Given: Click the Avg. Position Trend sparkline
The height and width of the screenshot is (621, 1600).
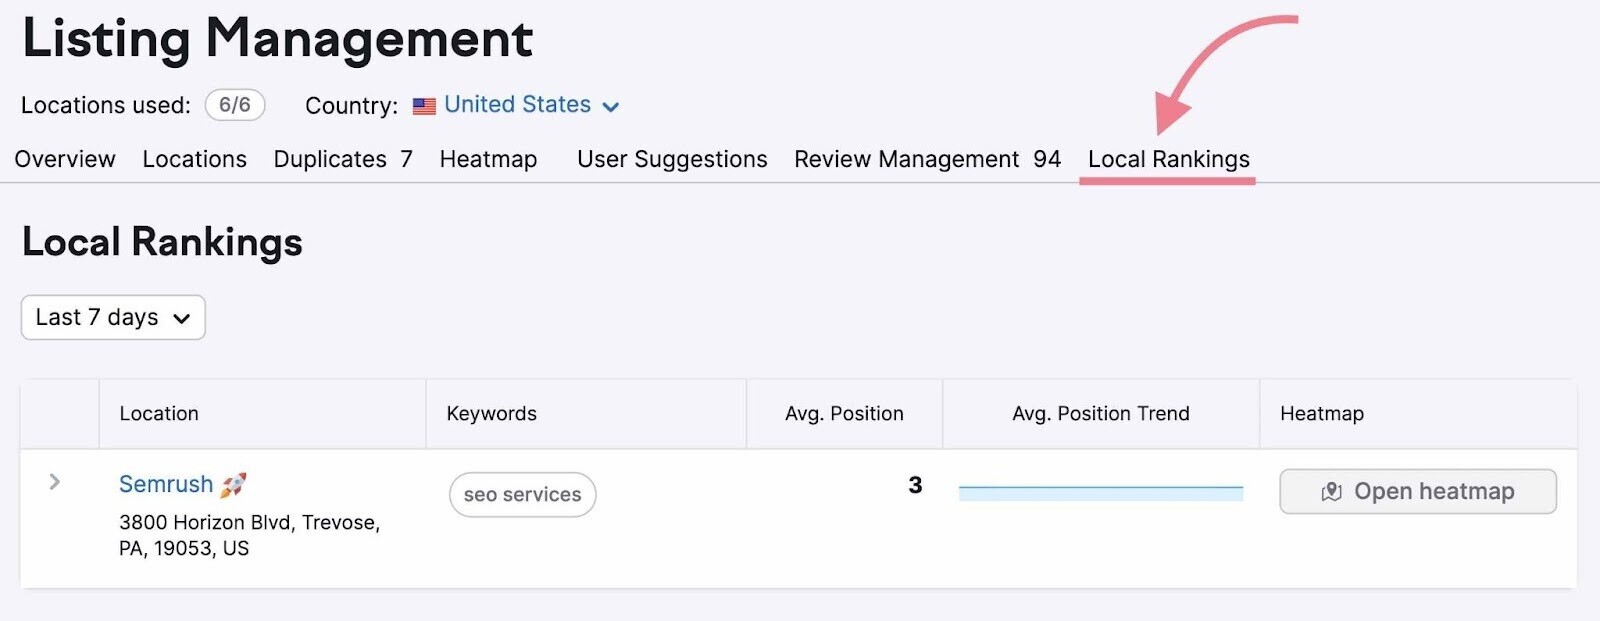Looking at the screenshot, I should pos(1100,492).
